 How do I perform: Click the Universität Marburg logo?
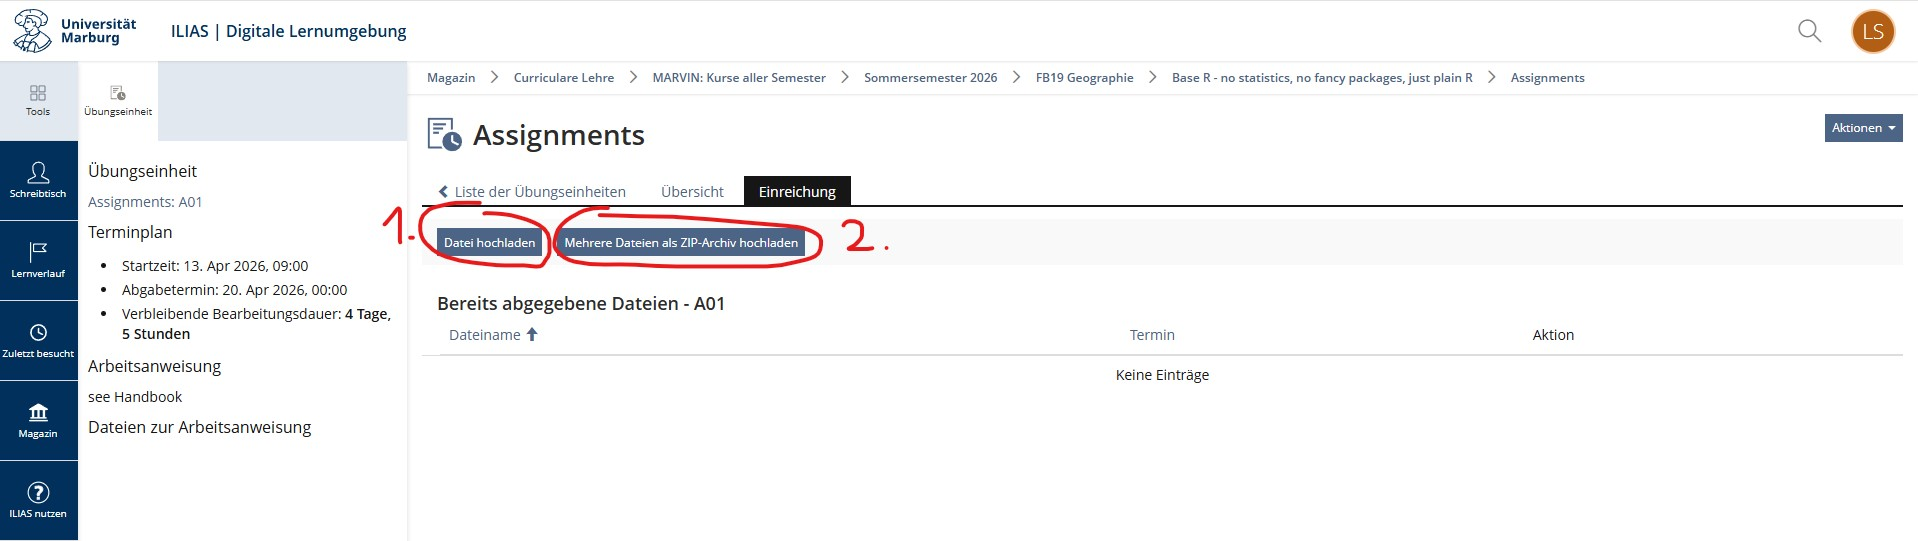click(75, 31)
